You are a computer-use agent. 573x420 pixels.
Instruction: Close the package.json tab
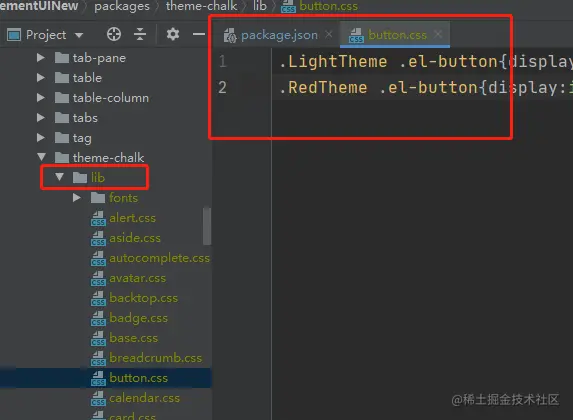click(x=329, y=34)
